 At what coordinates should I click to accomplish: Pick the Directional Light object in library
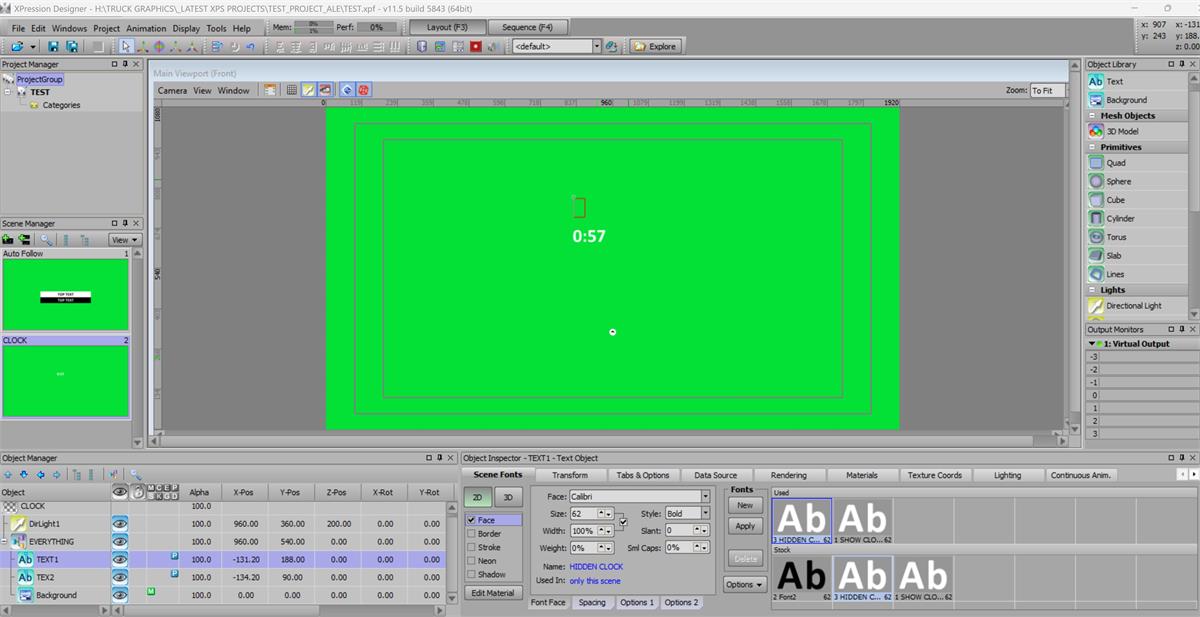1133,306
